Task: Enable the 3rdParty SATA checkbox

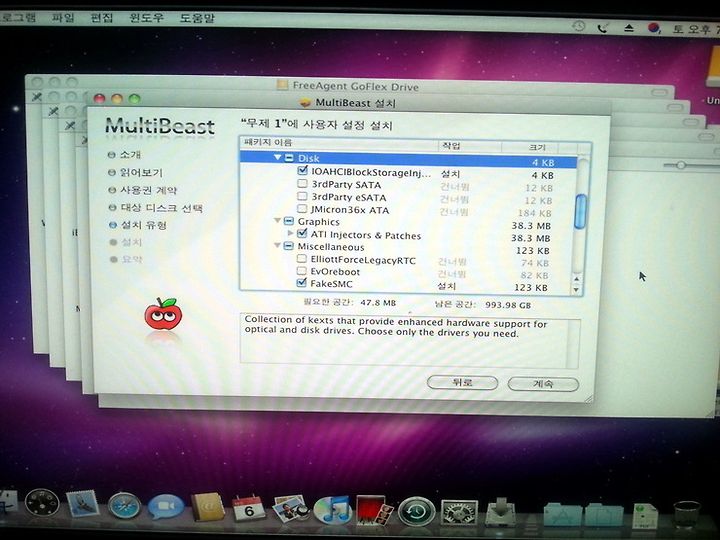Action: 302,184
